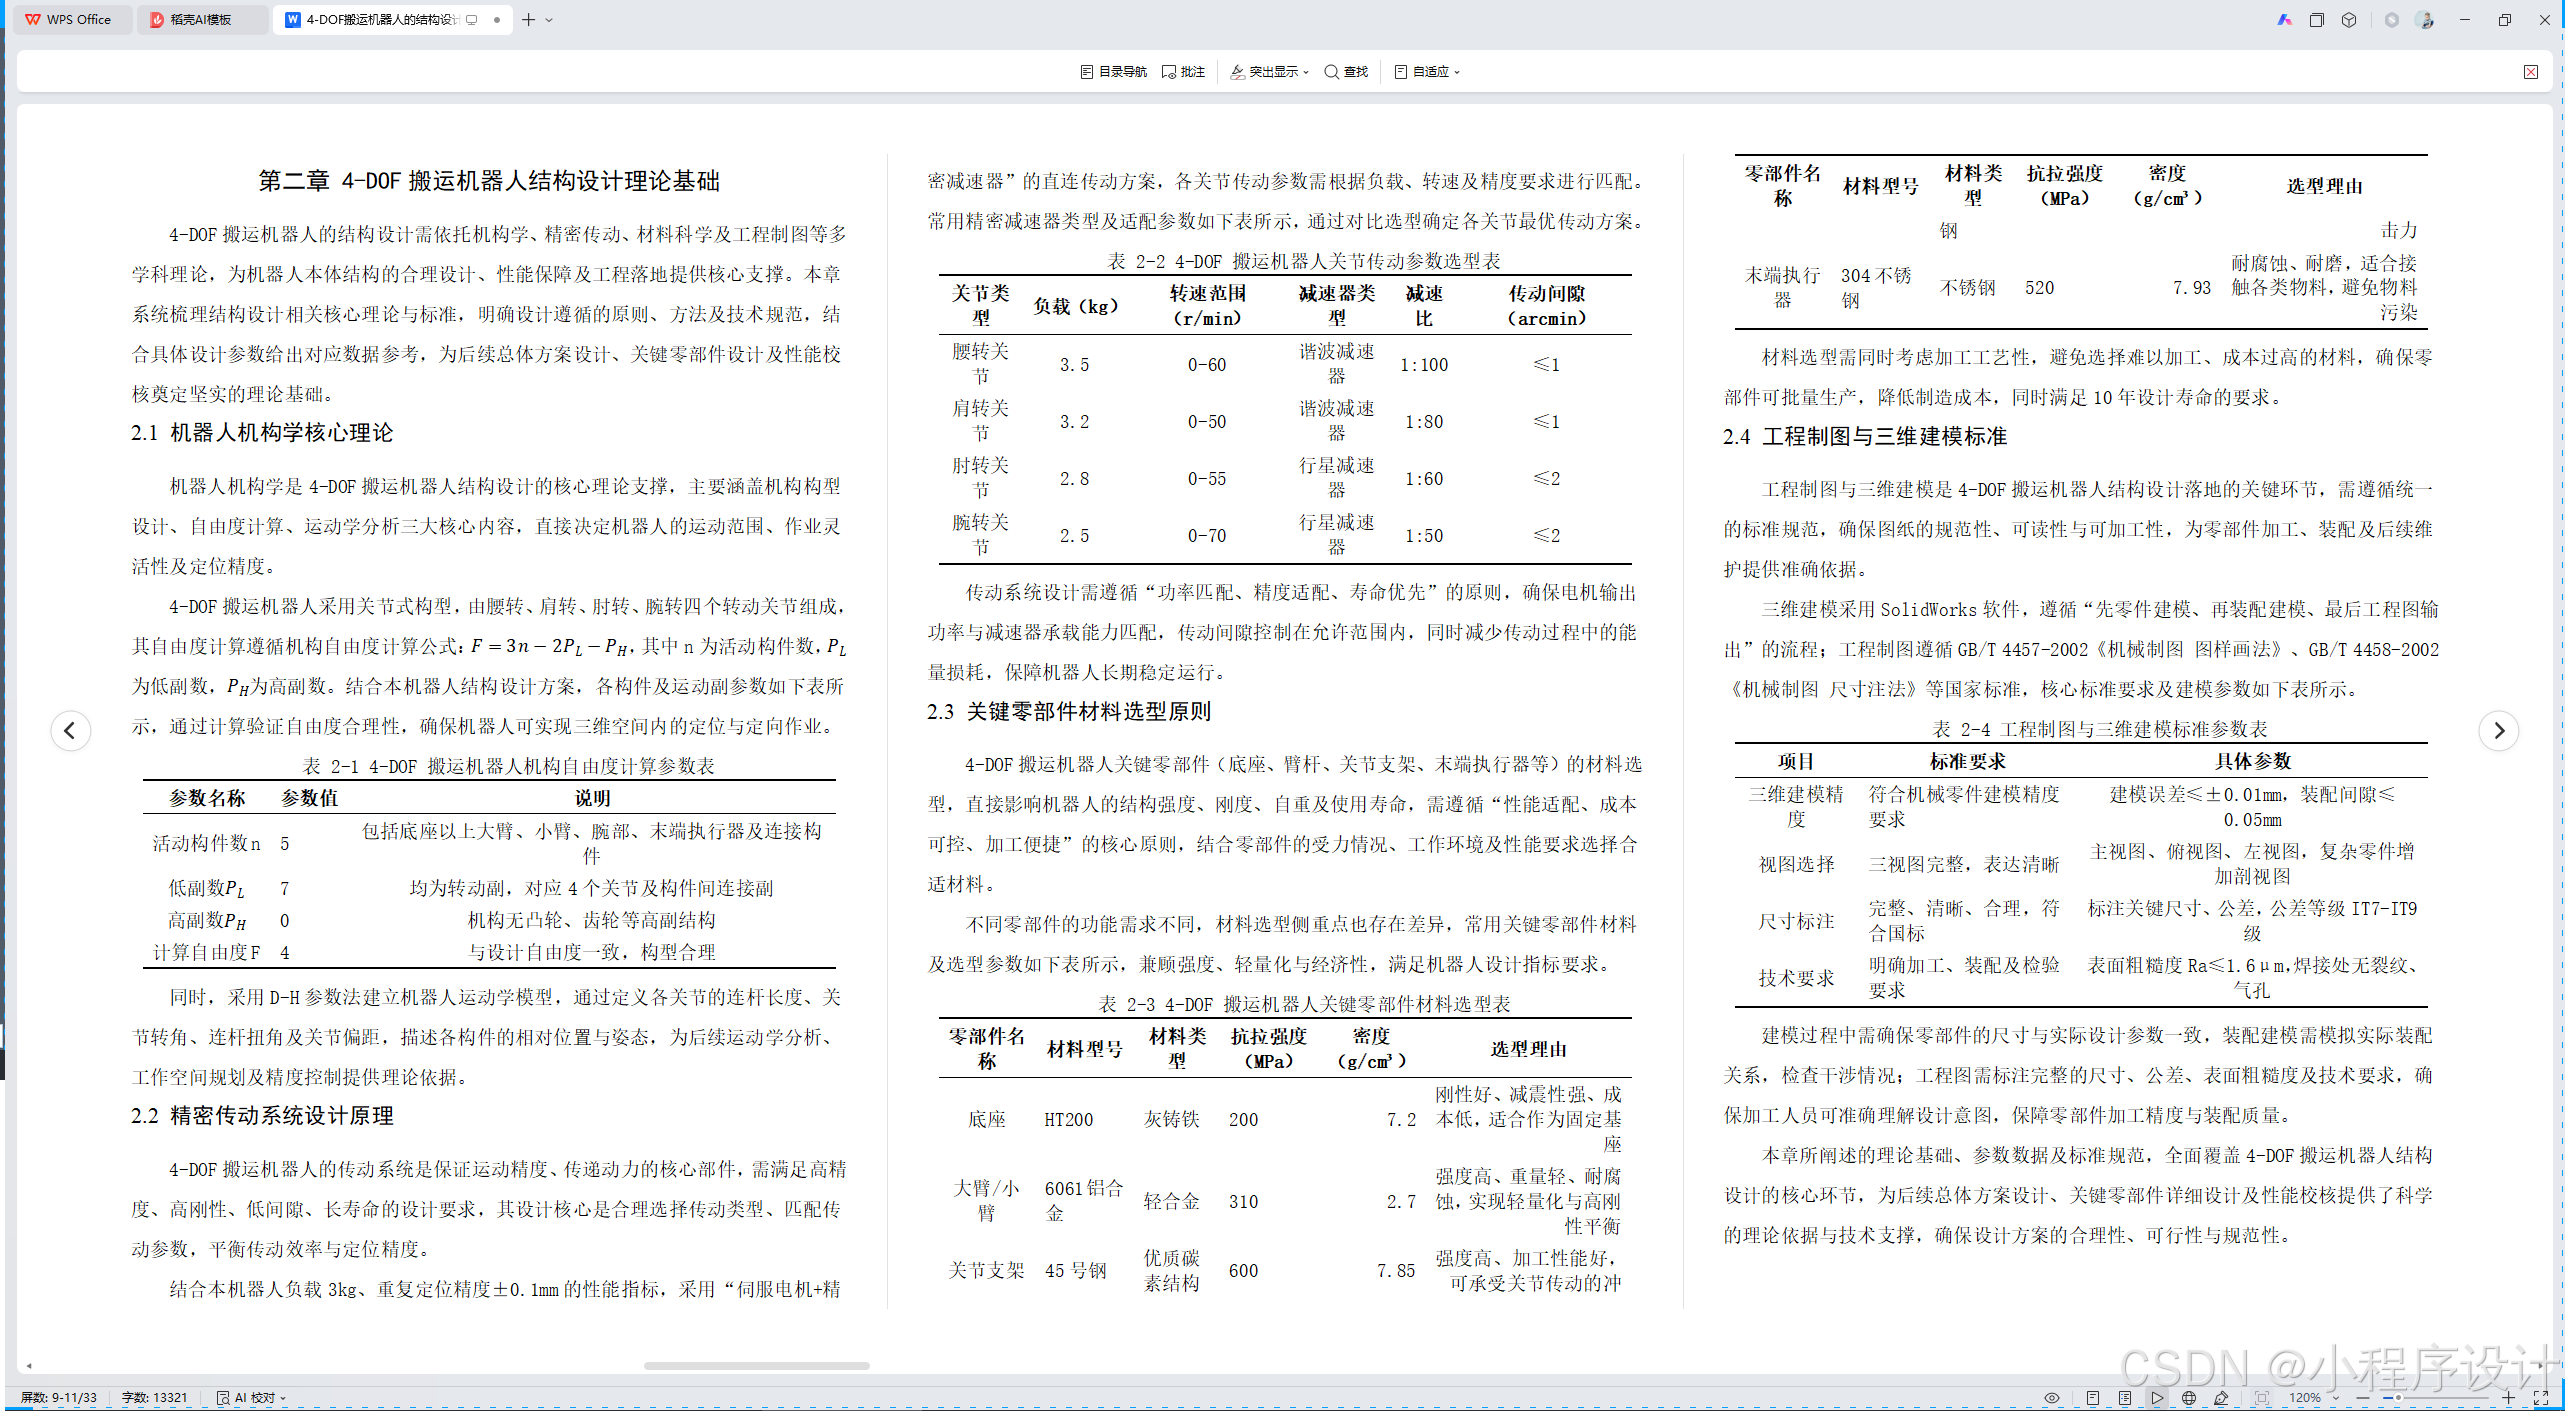The image size is (2565, 1411).
Task: Click the 1:100 reduction ratio cell
Action: click(x=1424, y=365)
